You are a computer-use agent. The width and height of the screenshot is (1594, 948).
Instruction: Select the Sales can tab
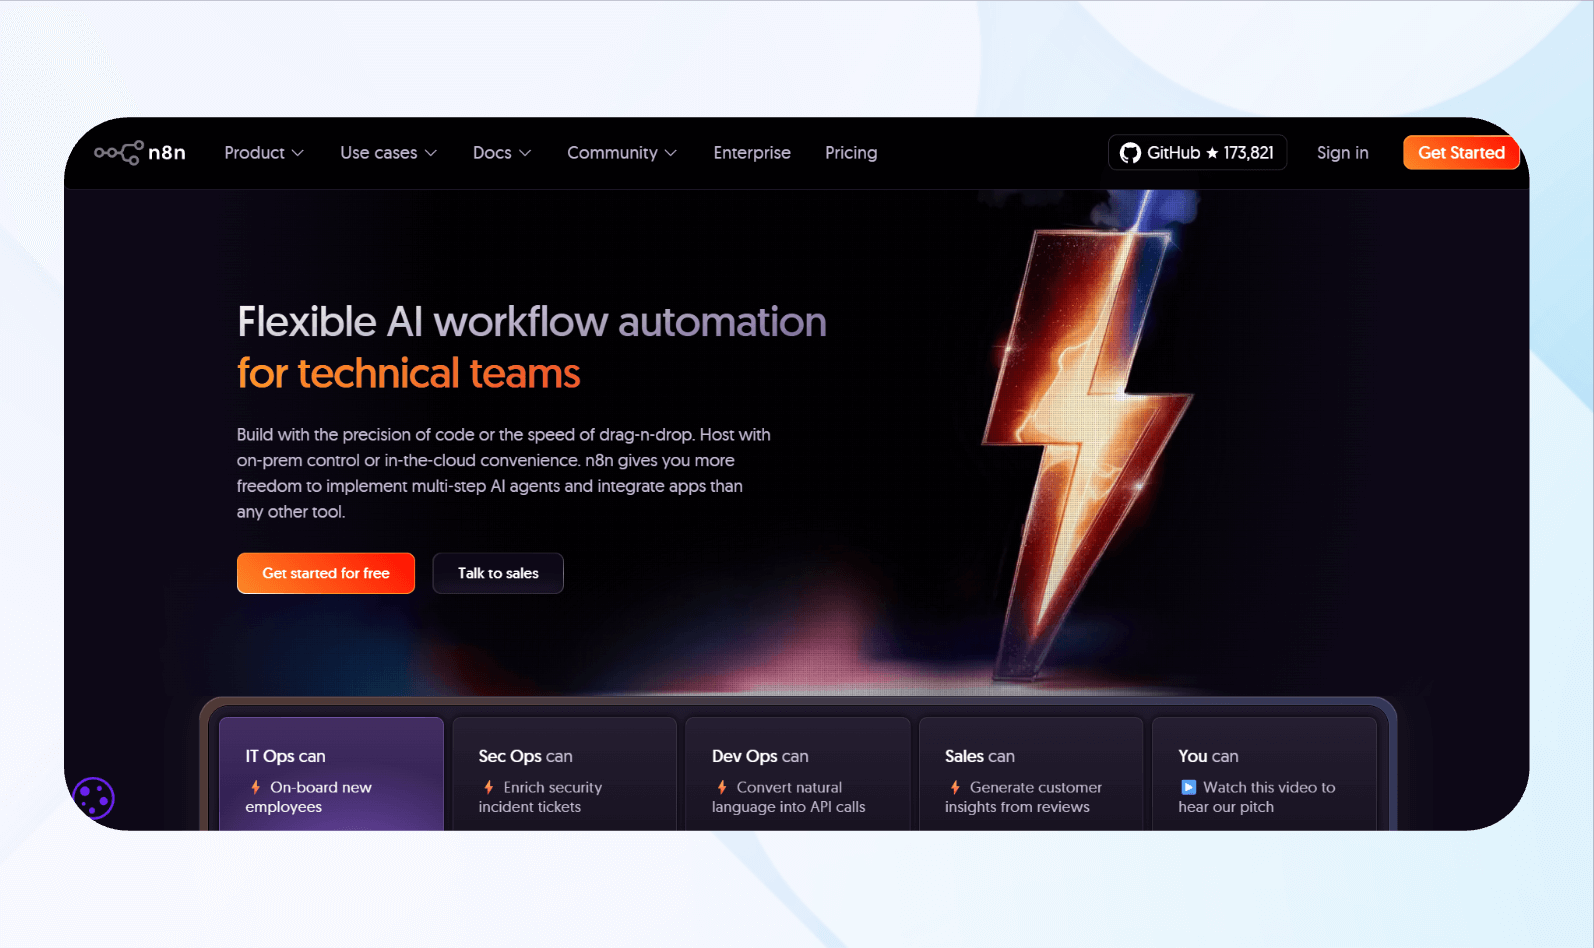coord(1031,774)
